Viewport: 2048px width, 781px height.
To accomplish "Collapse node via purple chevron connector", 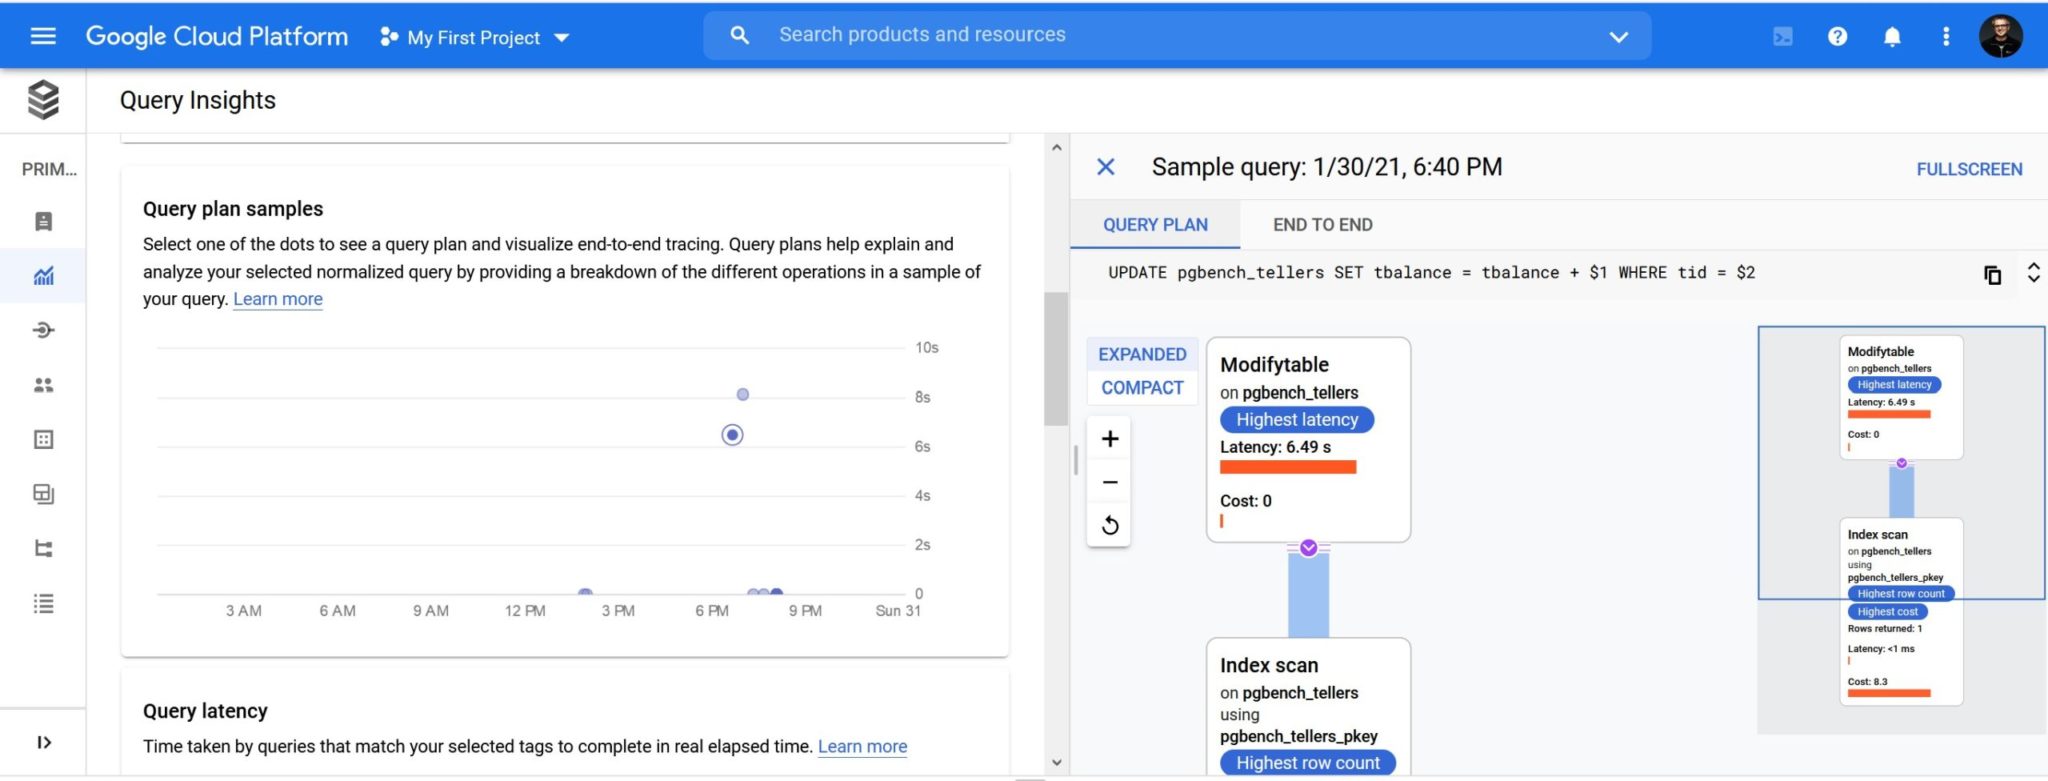I will coord(1308,548).
